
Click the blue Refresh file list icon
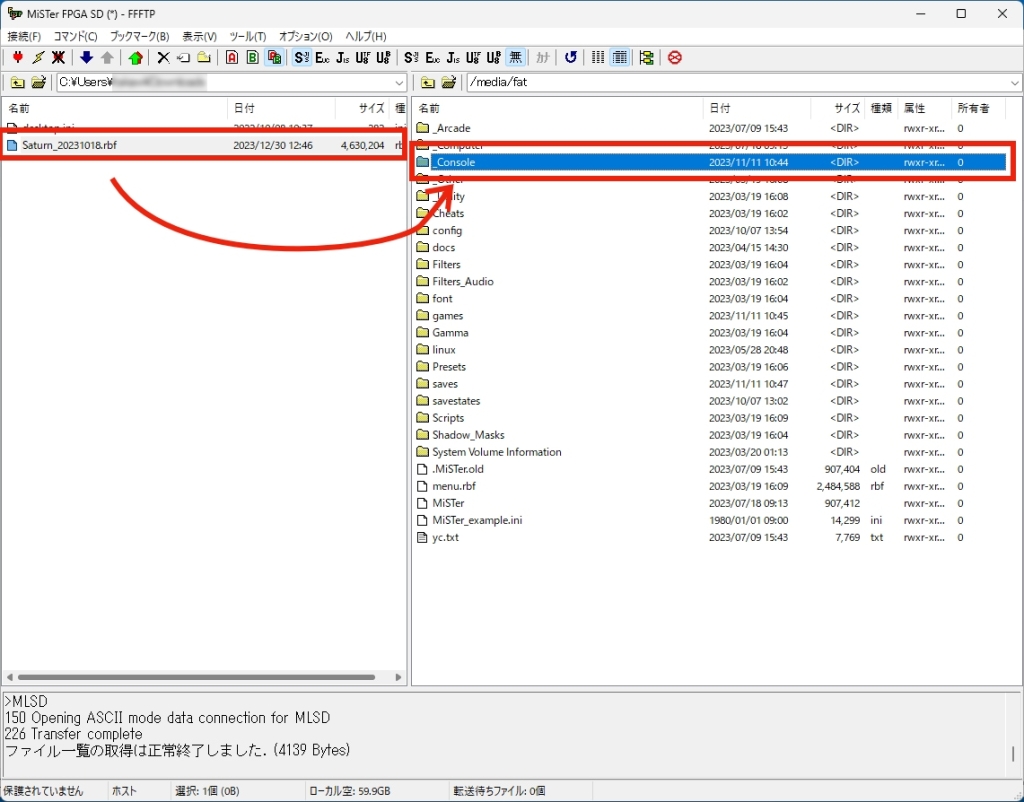571,58
